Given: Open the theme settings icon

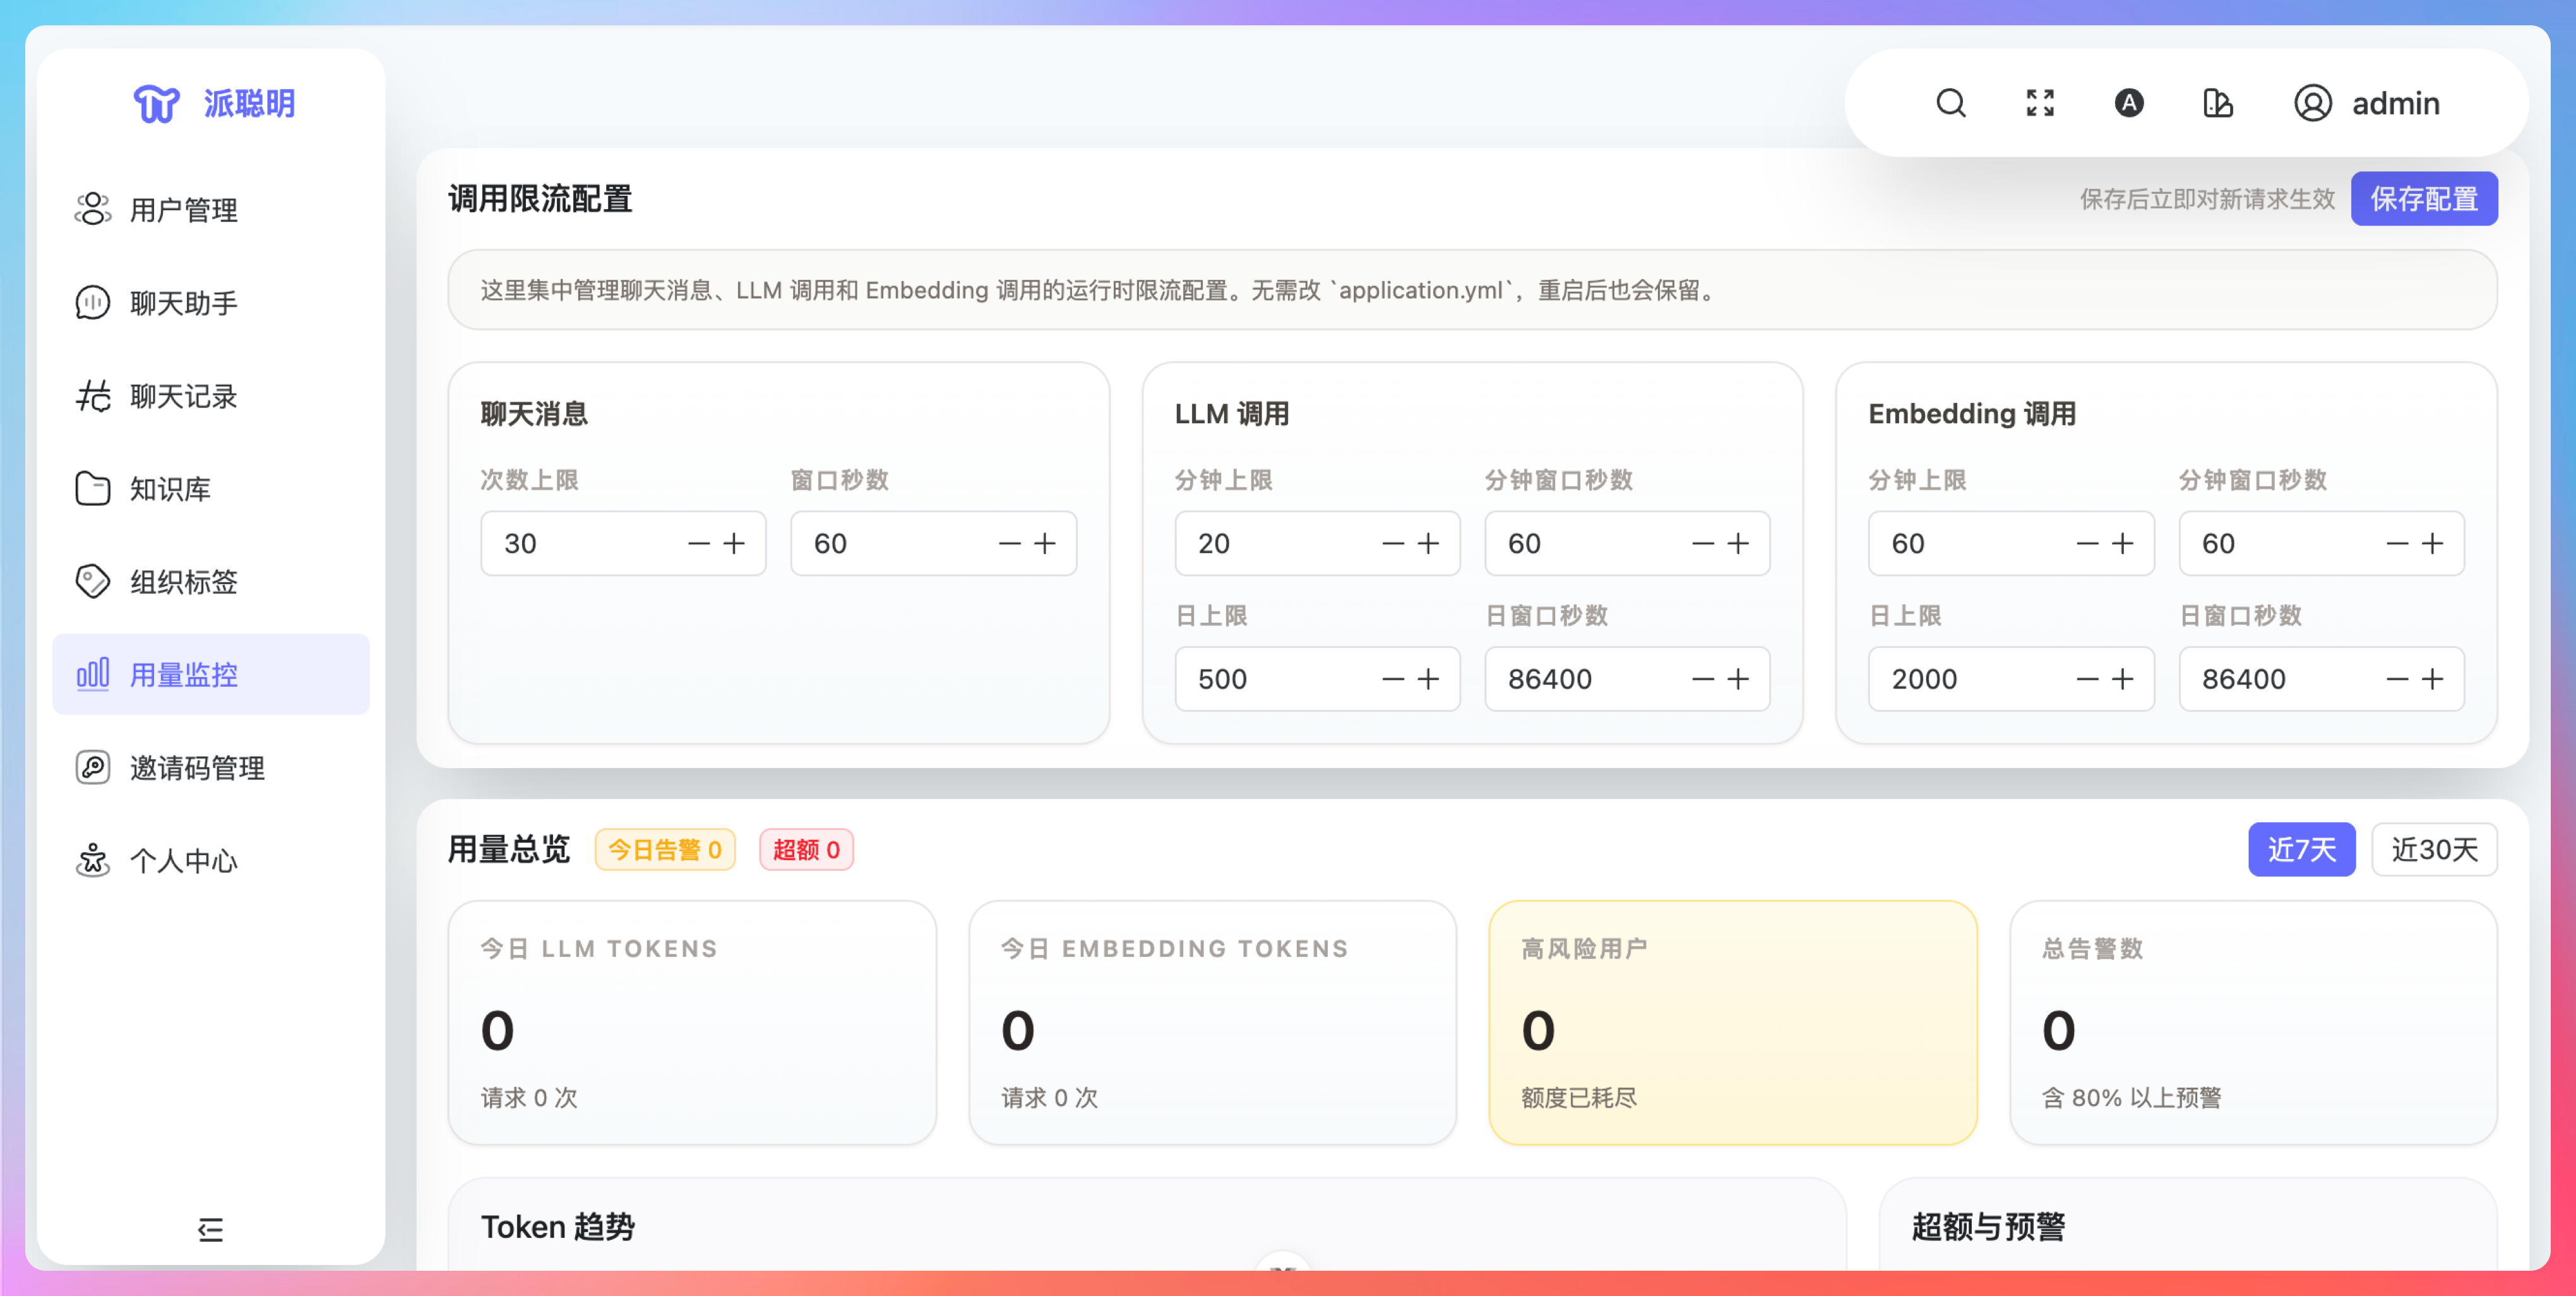Looking at the screenshot, I should 2217,103.
